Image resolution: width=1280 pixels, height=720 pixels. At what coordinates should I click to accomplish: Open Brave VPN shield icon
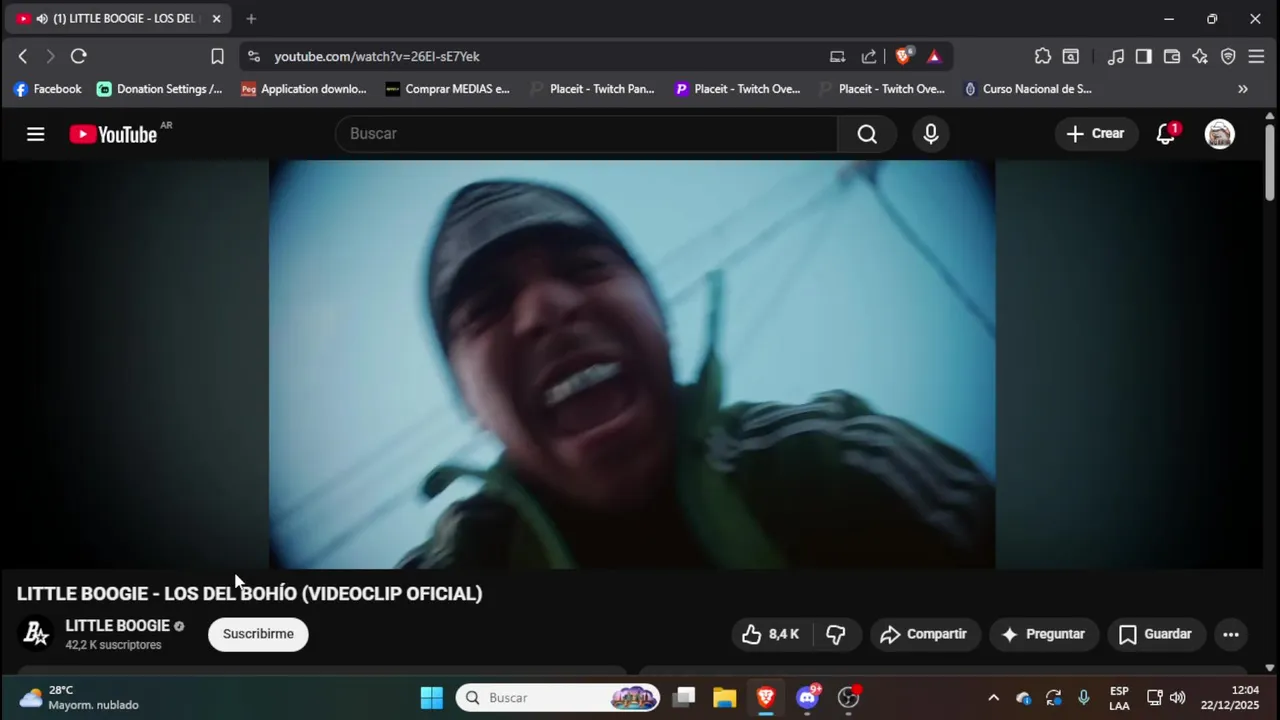[x=1228, y=56]
